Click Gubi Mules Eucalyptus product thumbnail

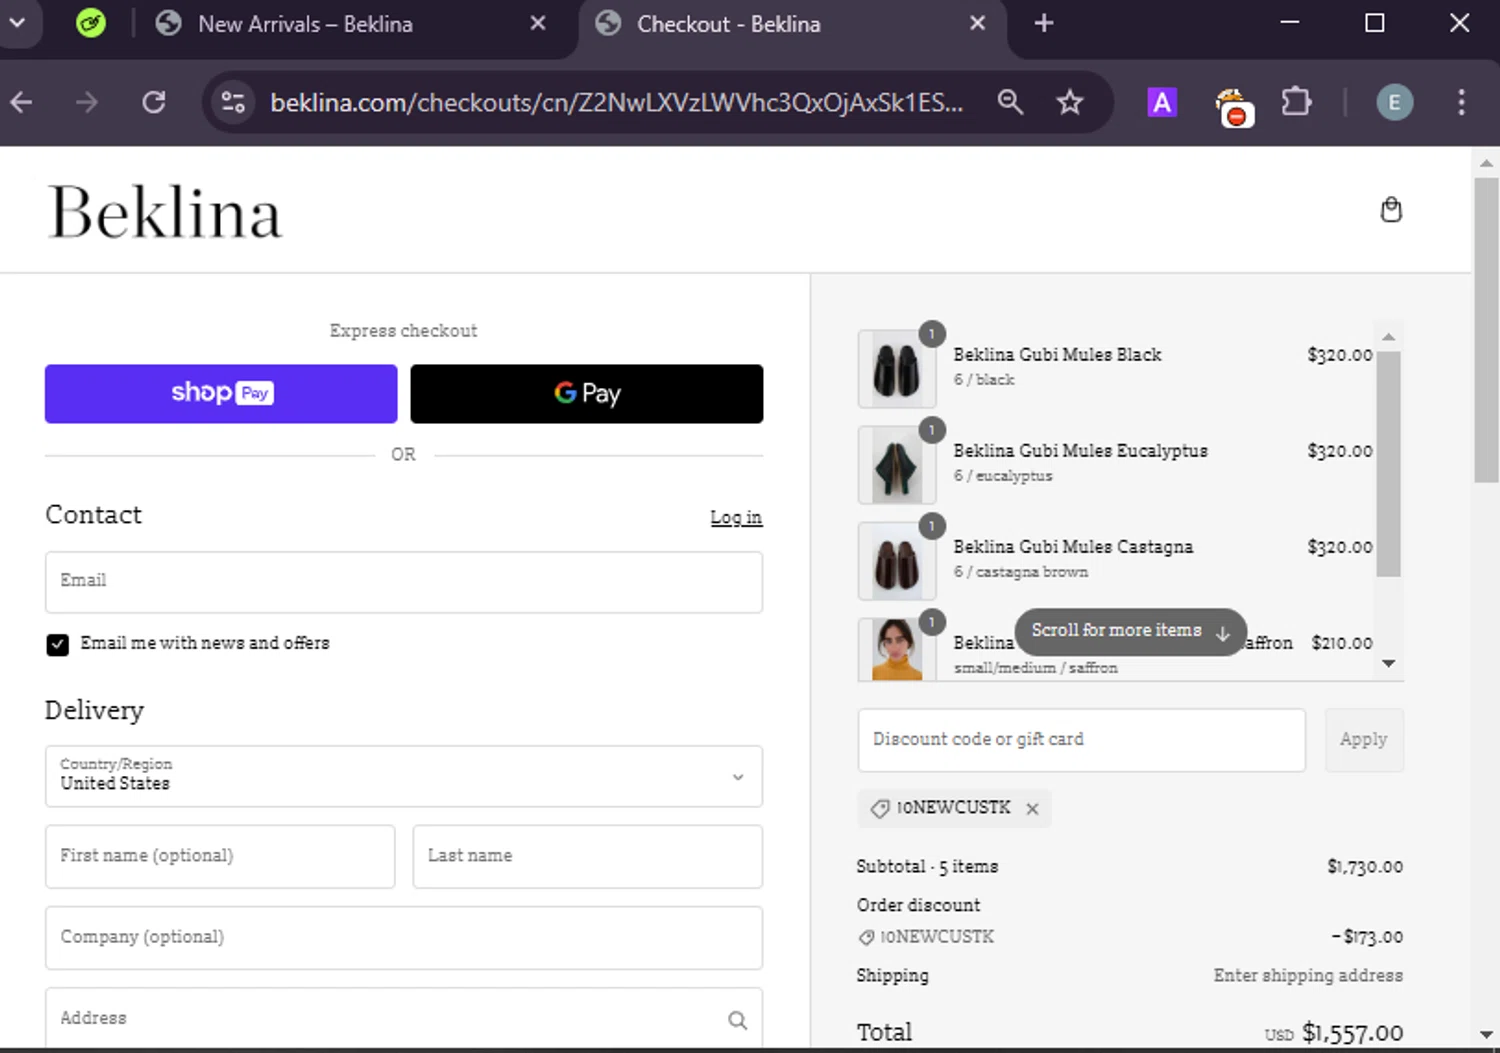click(x=896, y=465)
